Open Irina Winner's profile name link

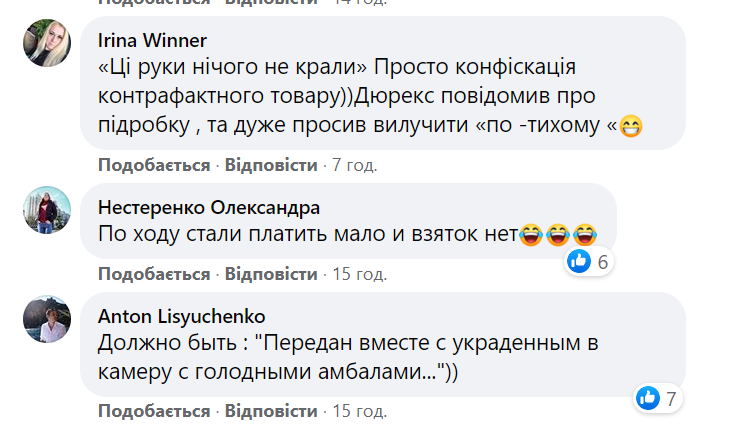(153, 41)
